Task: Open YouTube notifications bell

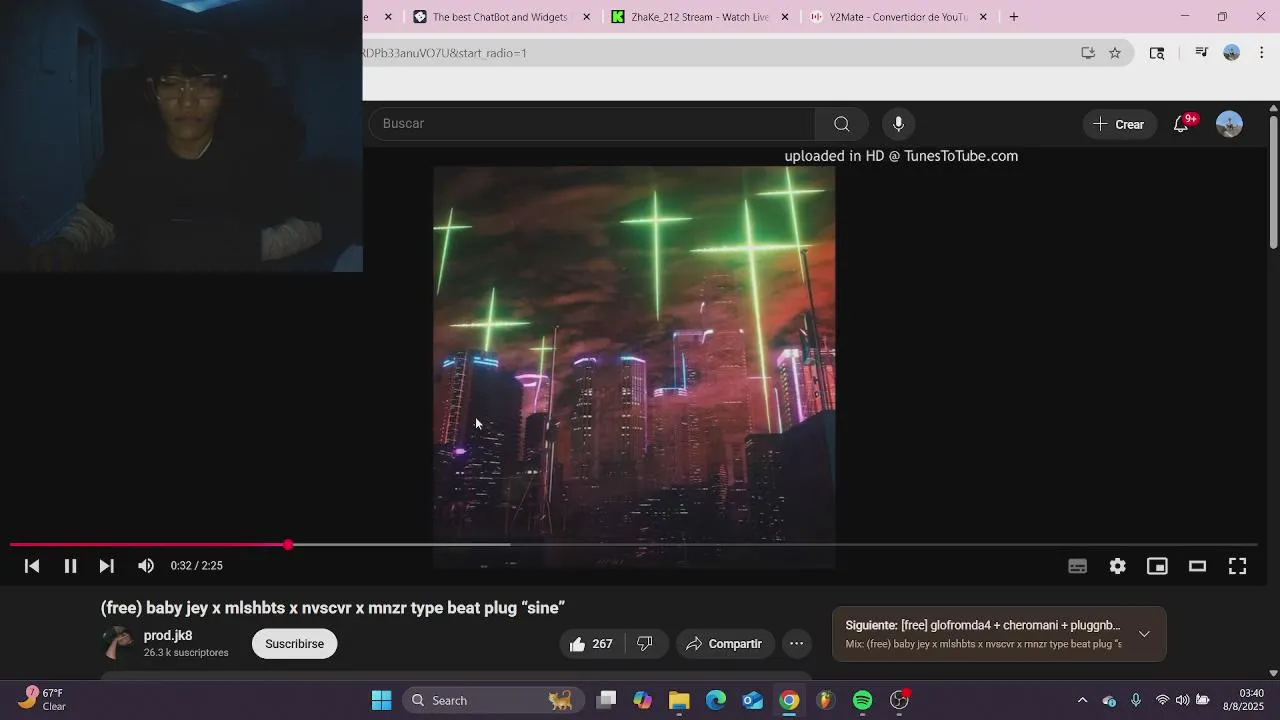Action: point(1181,124)
